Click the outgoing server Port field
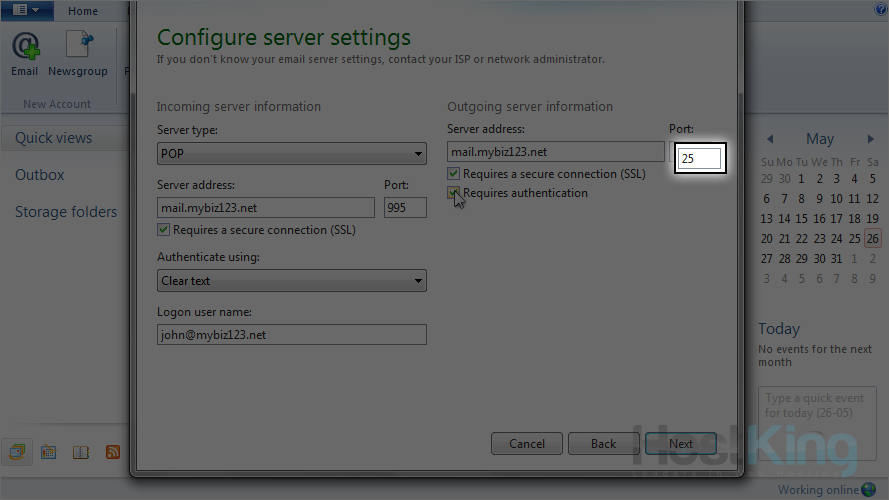Screen dimensions: 889x500 [699, 158]
